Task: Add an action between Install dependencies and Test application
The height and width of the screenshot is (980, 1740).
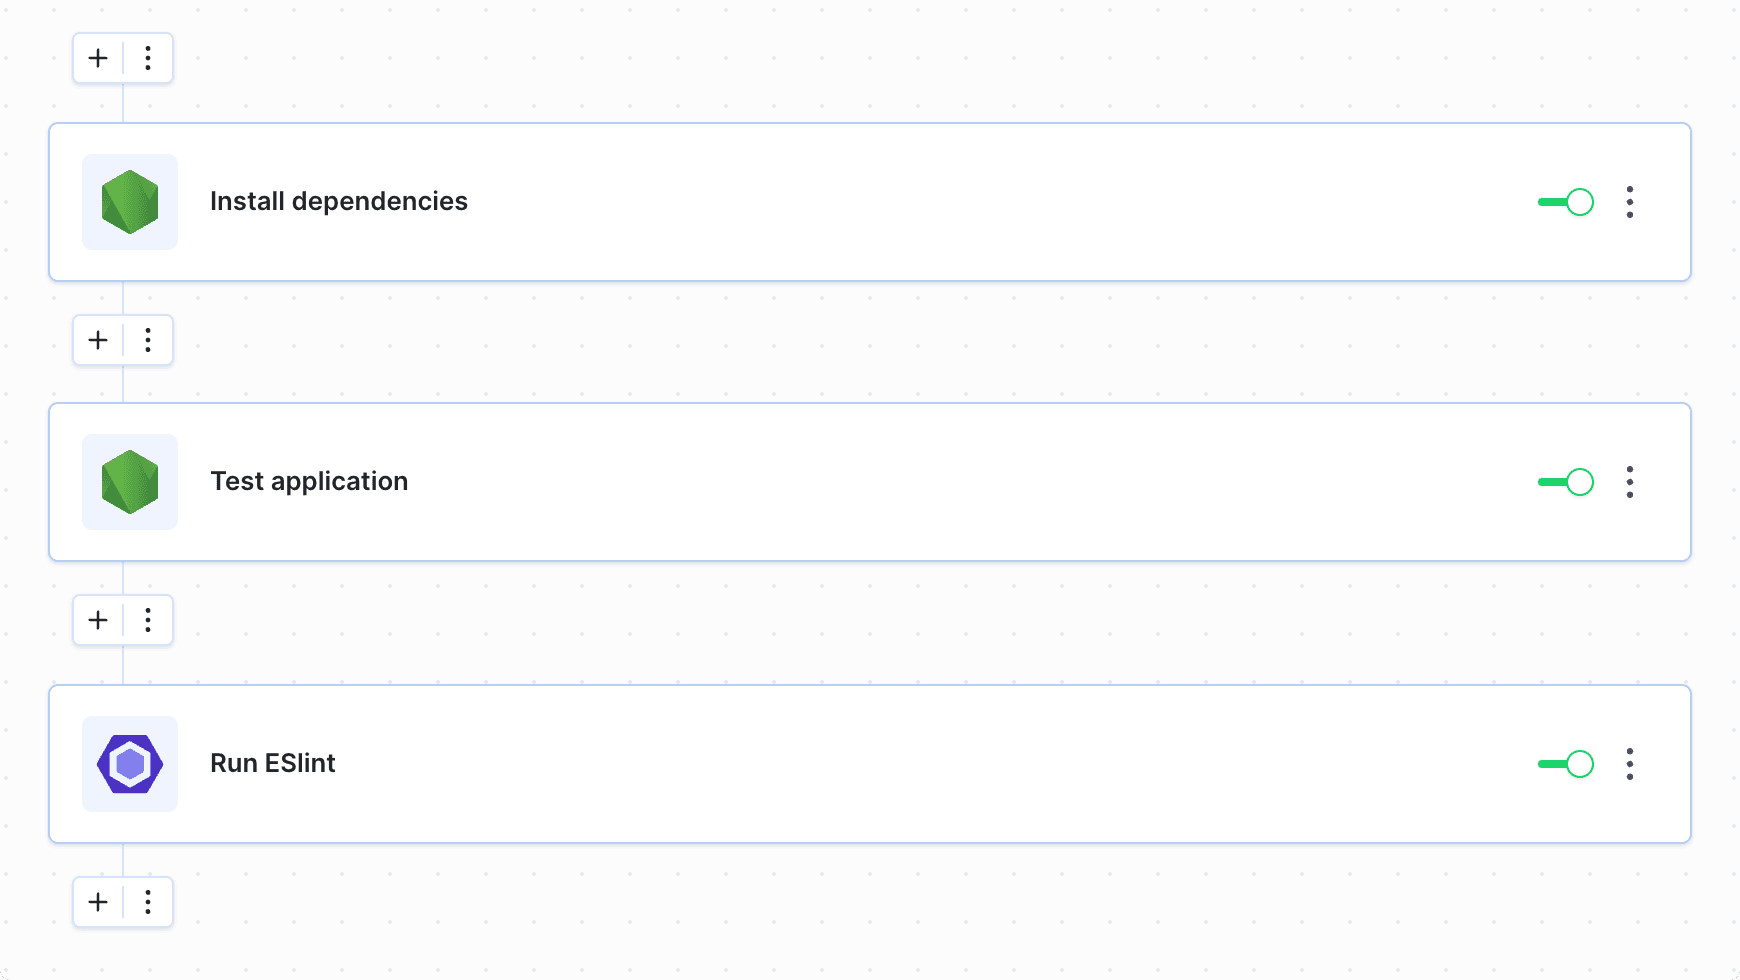Action: (x=98, y=340)
